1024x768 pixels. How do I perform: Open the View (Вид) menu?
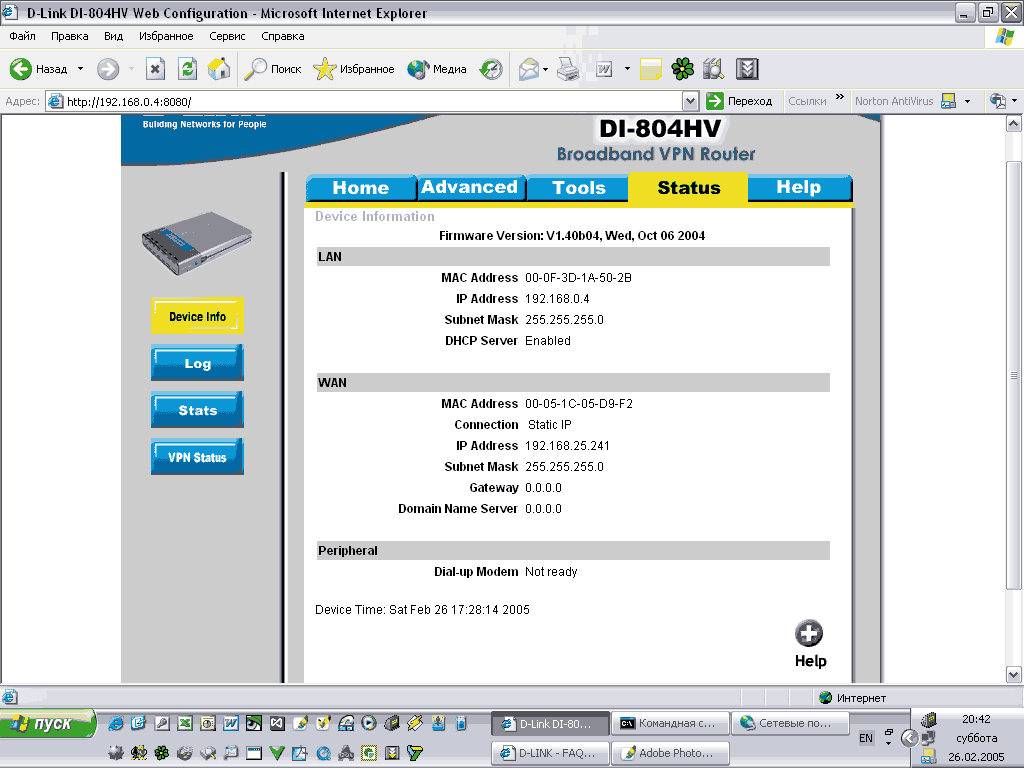[114, 36]
